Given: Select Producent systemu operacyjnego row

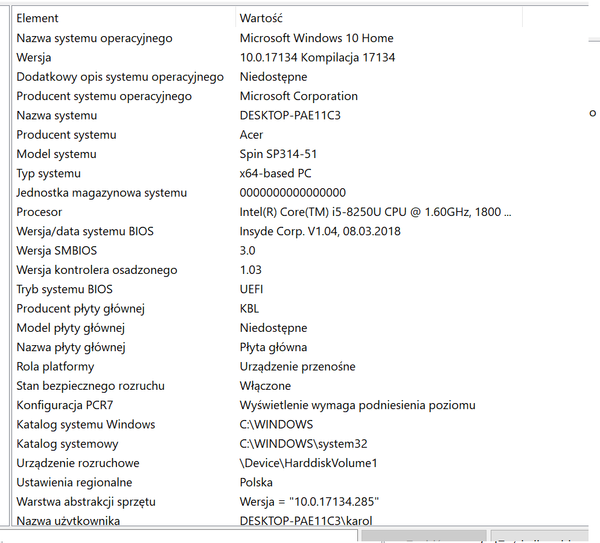Looking at the screenshot, I should click(104, 96).
